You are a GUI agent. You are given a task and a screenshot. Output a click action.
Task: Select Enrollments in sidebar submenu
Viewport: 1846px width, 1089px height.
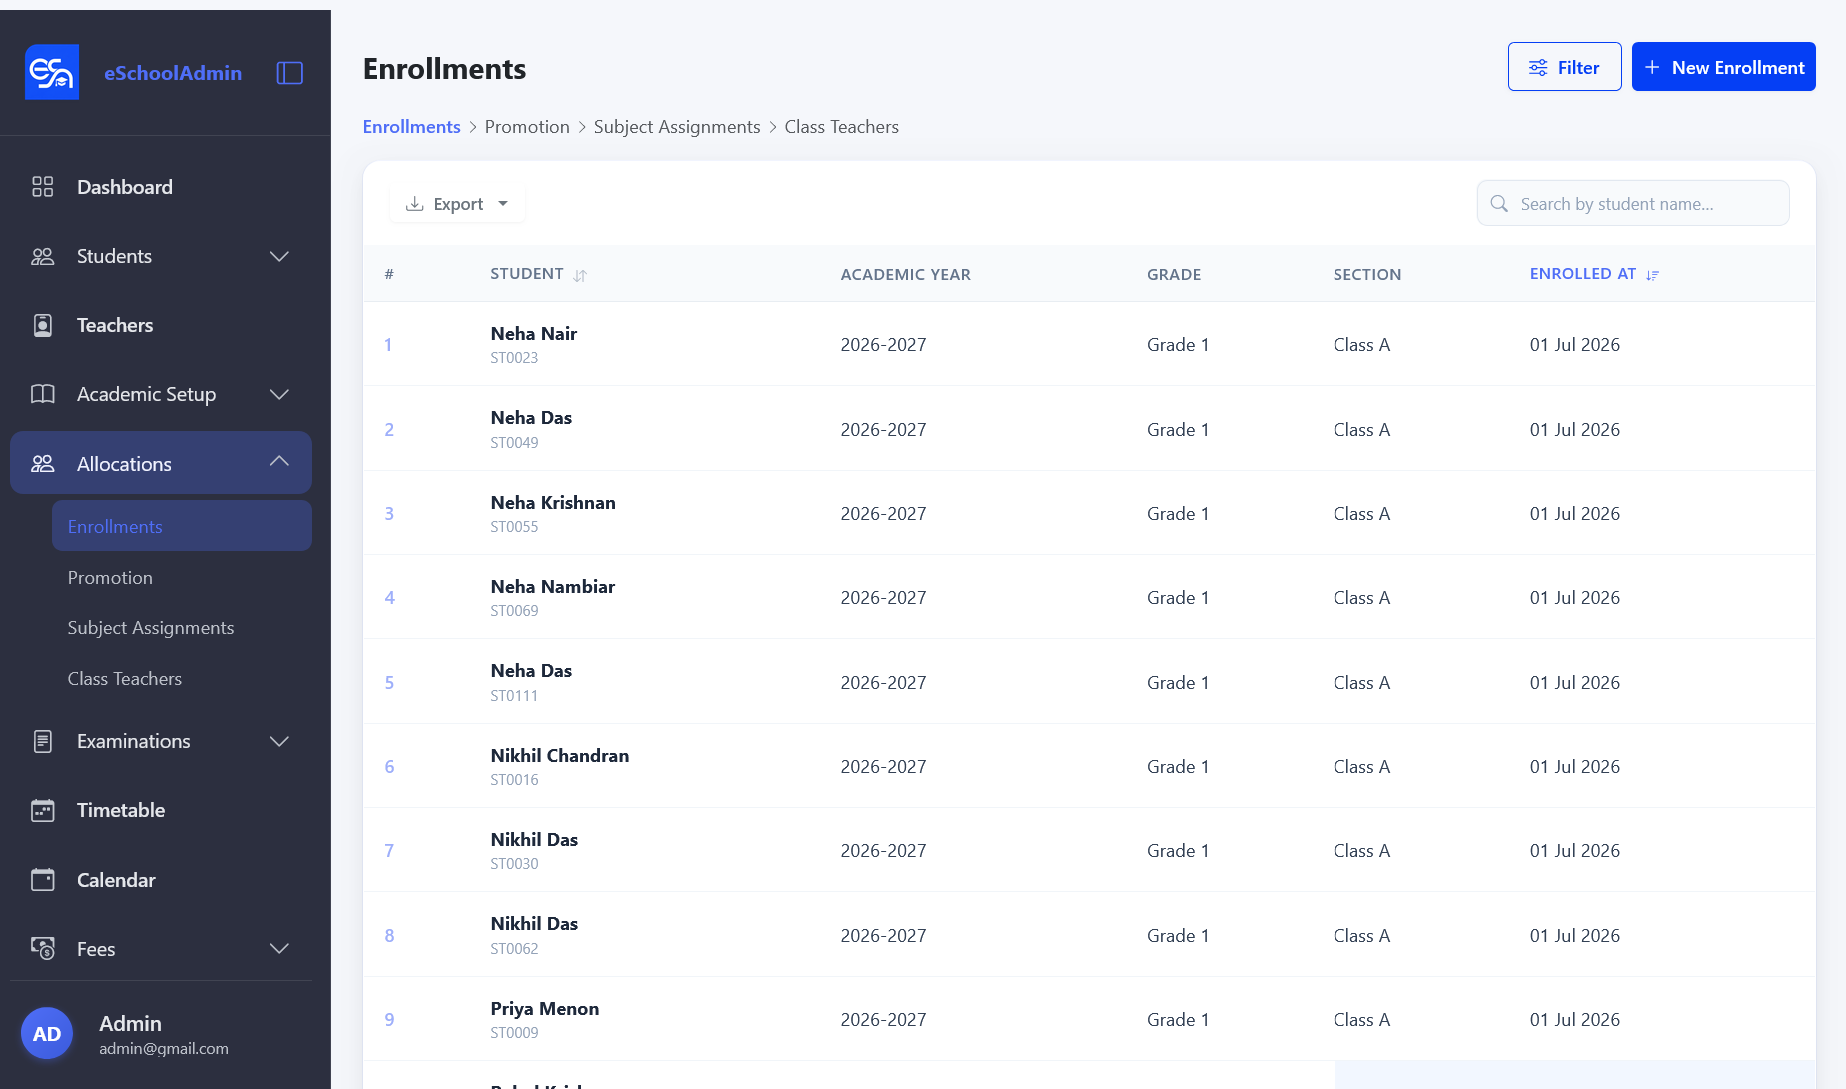pos(181,526)
